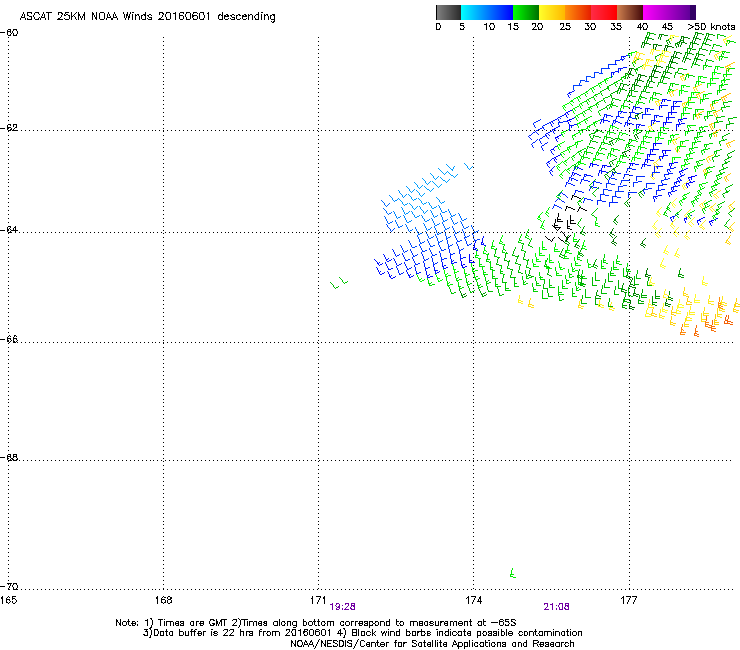Click the note 'Times are GMT' line
Viewport: 740px width, 650px height.
316,623
